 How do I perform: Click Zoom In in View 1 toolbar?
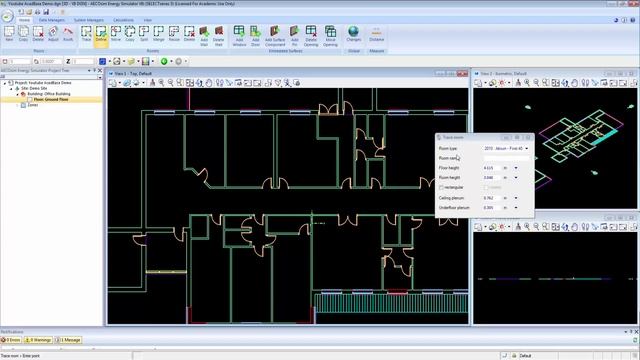click(162, 83)
